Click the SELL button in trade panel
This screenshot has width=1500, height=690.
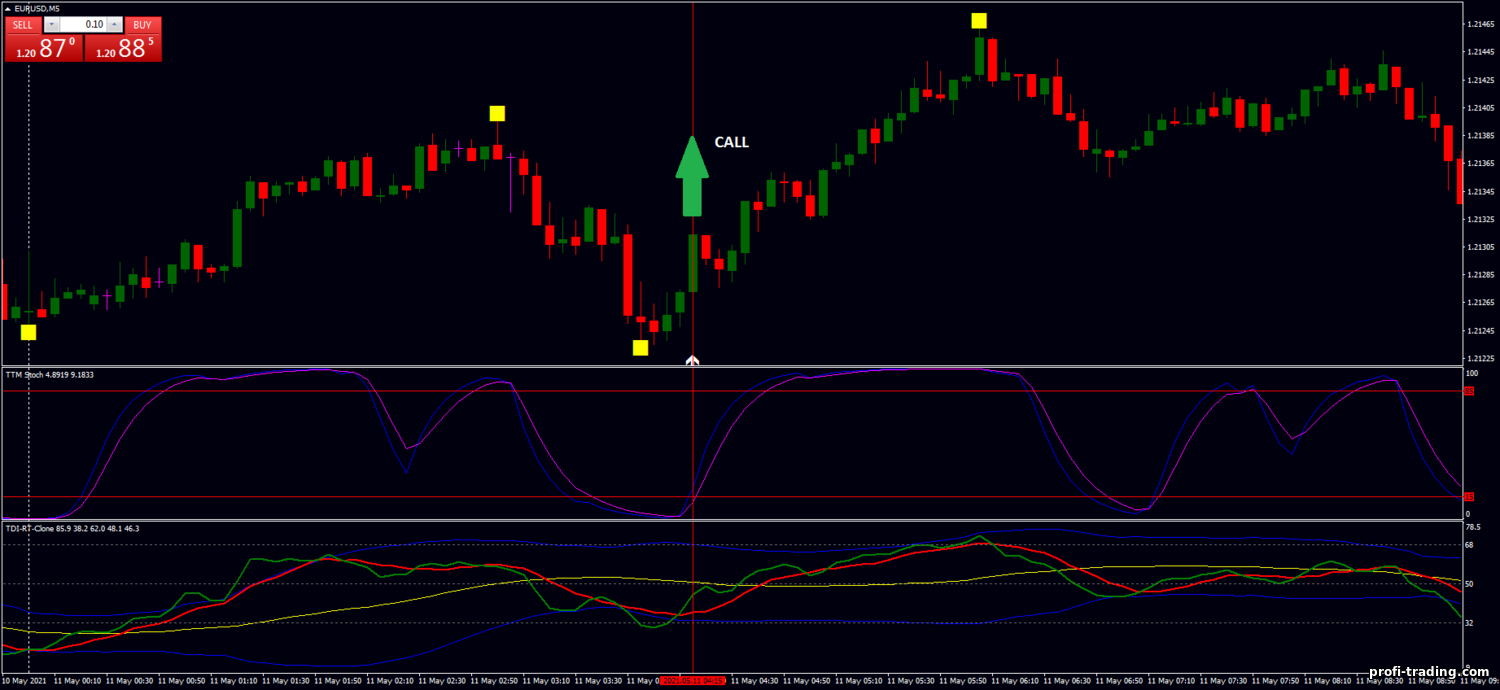22,25
